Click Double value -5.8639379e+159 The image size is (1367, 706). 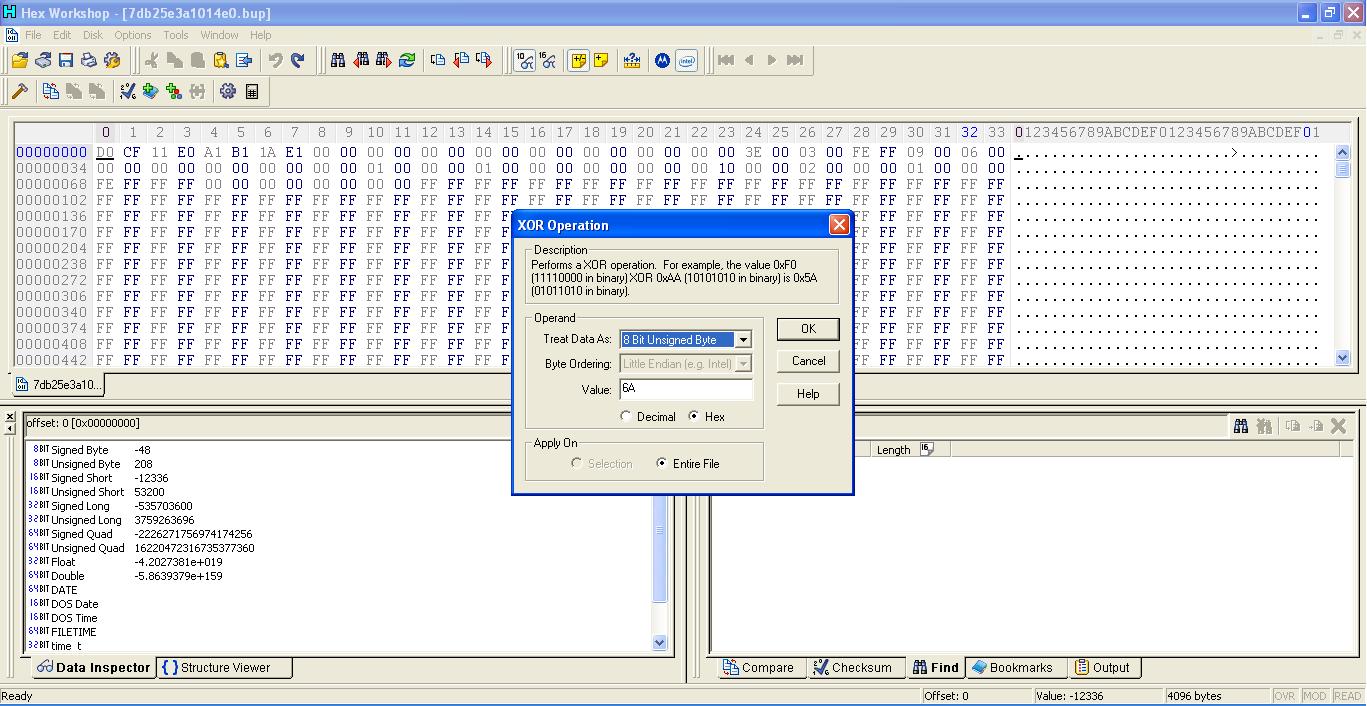pyautogui.click(x=178, y=576)
